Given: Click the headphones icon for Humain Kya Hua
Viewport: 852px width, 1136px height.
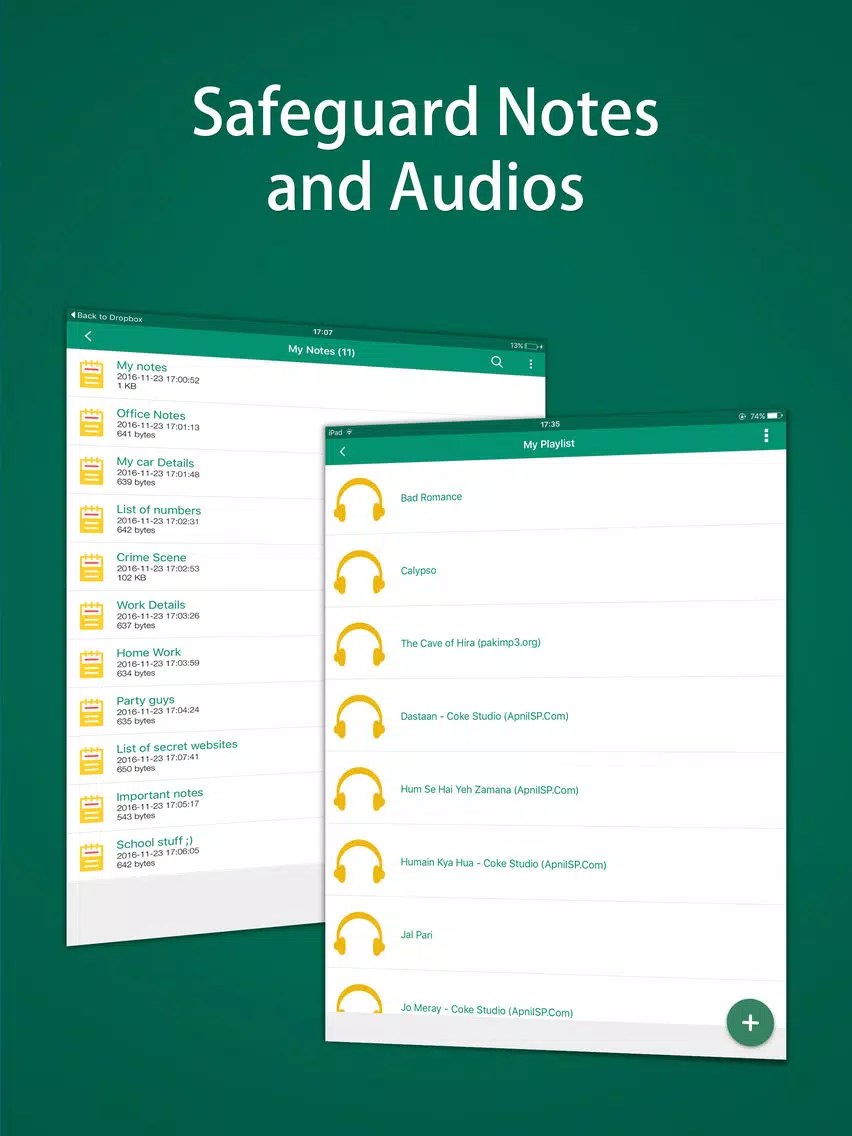Looking at the screenshot, I should pos(359,862).
